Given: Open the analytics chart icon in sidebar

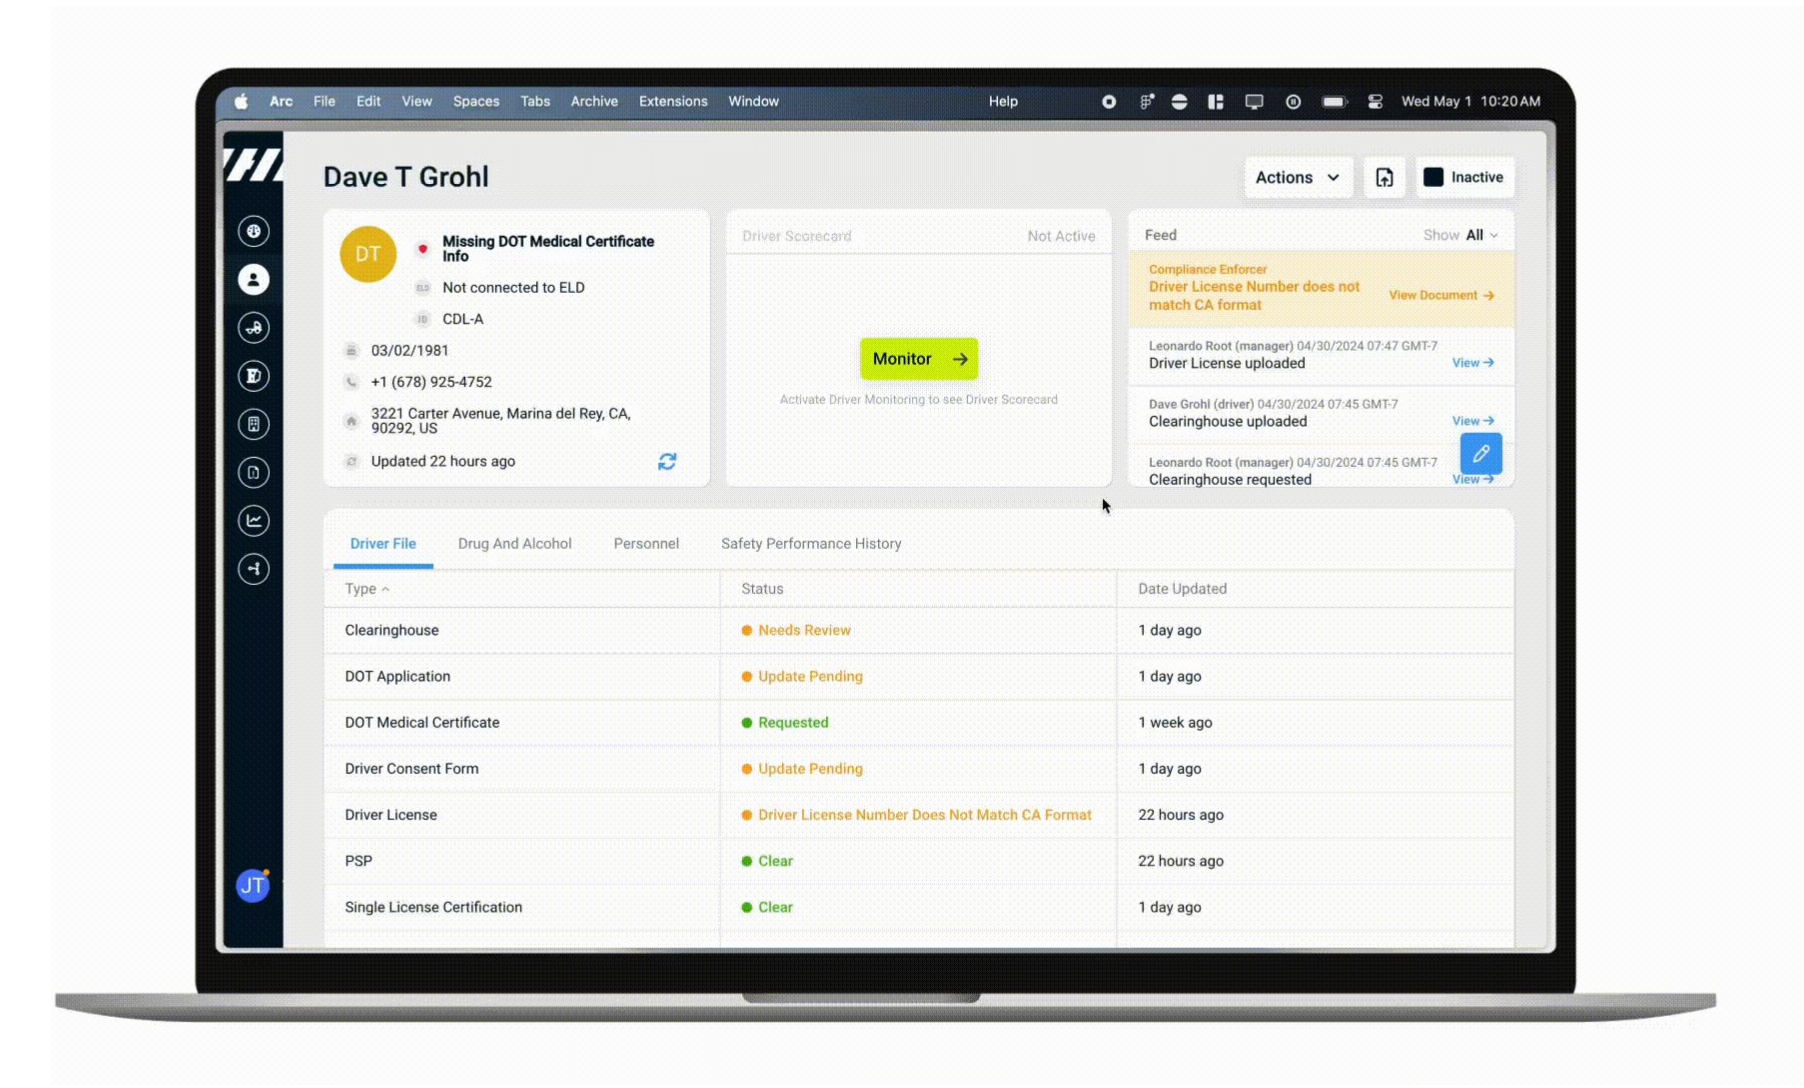Looking at the screenshot, I should 253,520.
